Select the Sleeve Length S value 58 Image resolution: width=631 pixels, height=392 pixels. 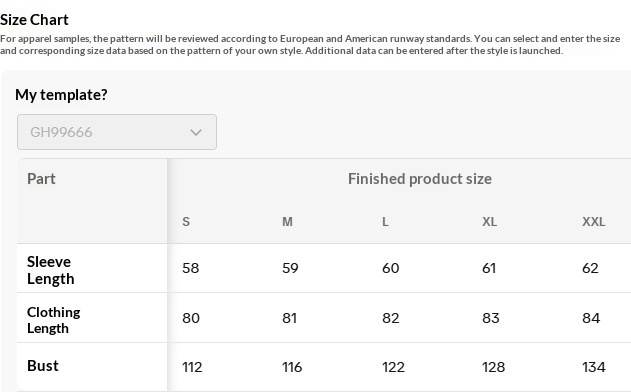coord(190,268)
